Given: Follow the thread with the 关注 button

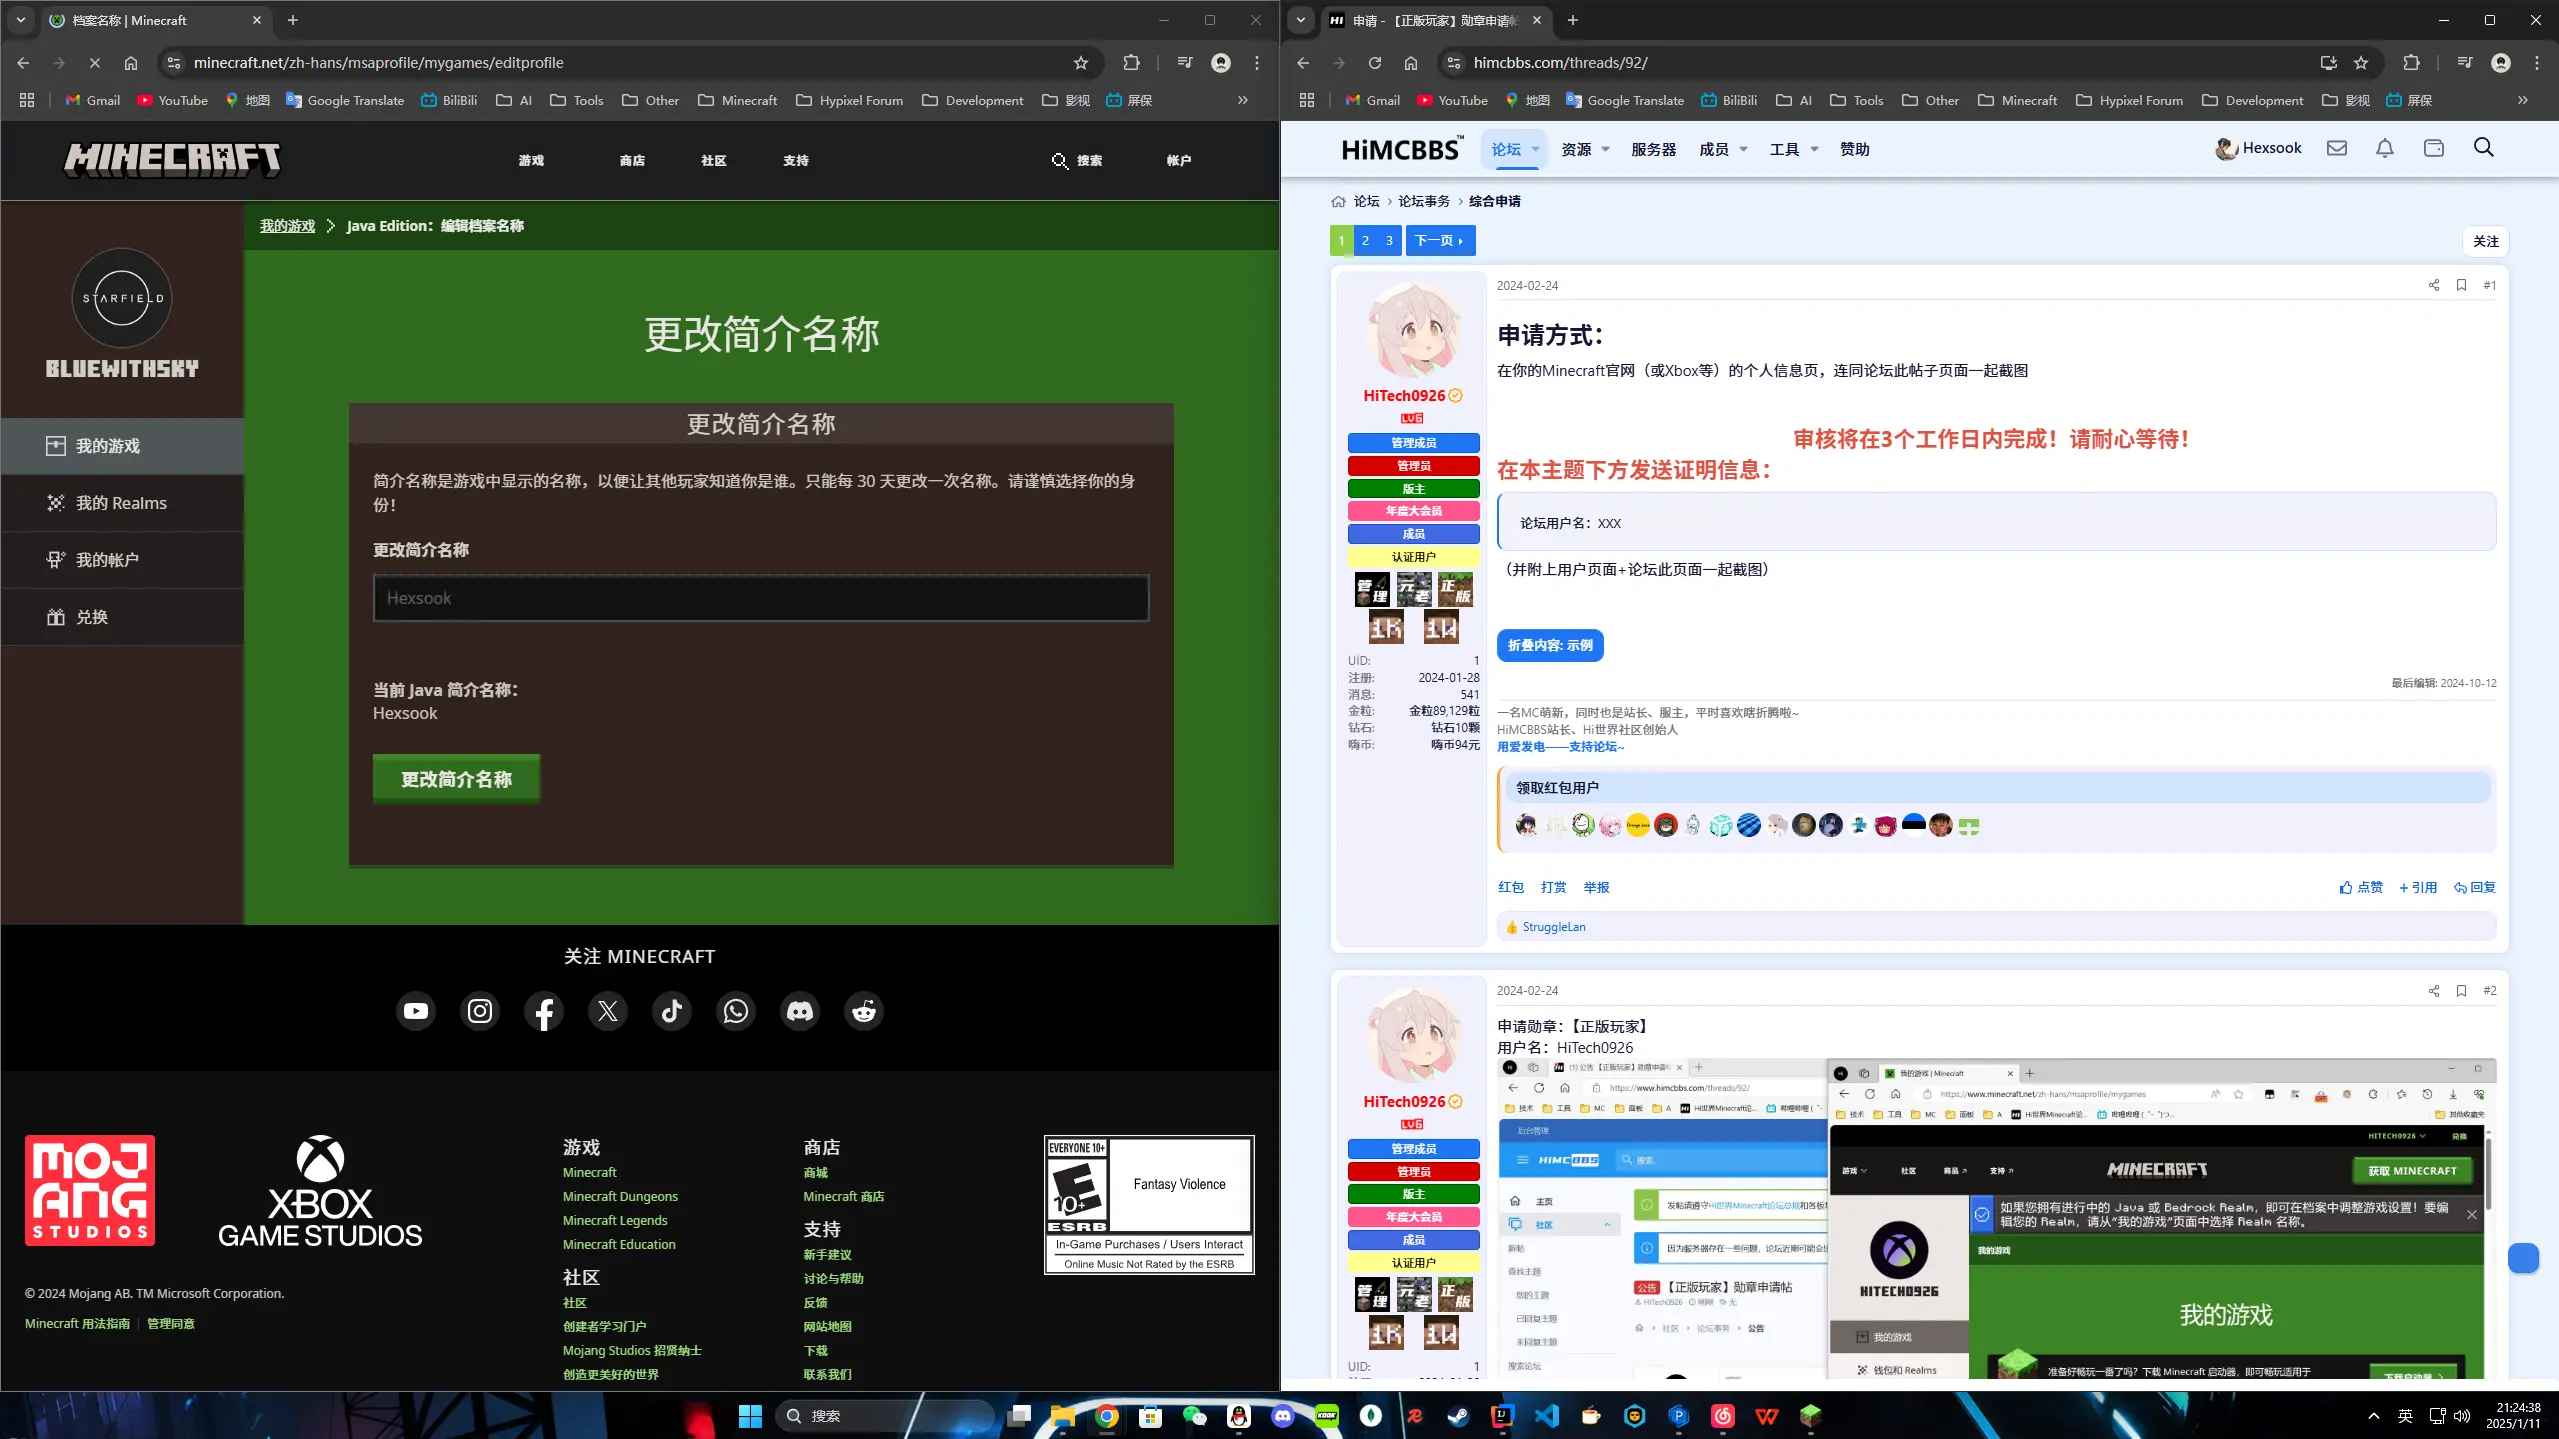Looking at the screenshot, I should point(2486,241).
